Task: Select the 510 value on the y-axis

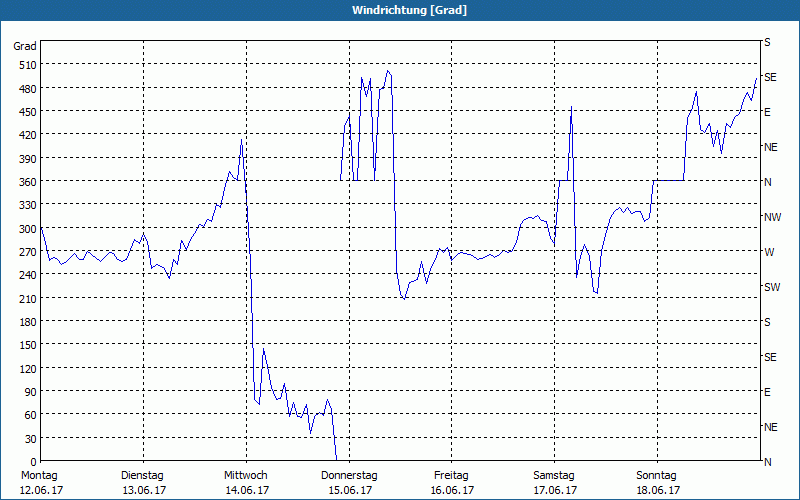Action: click(x=25, y=65)
